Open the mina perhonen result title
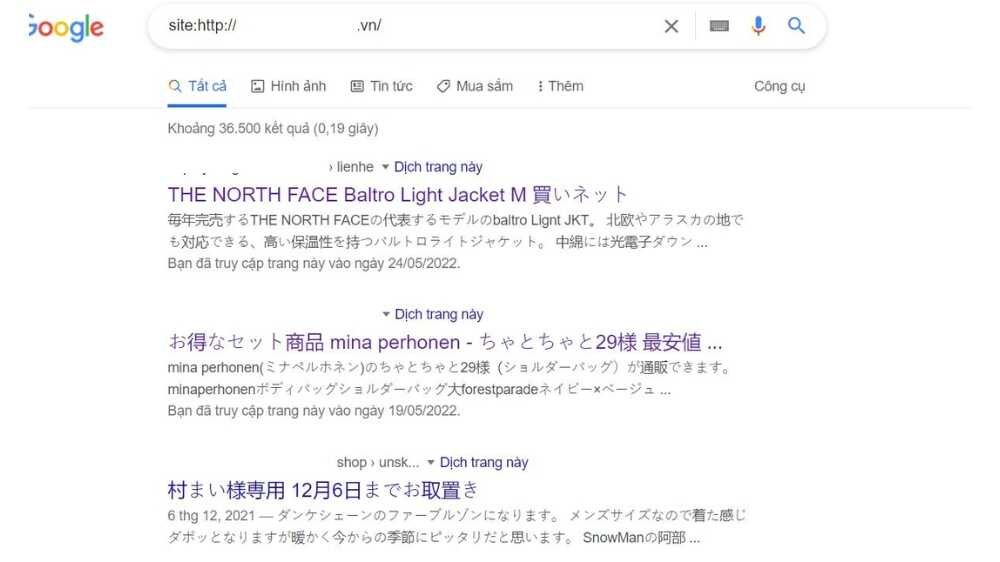This screenshot has width=1000, height=562. (445, 343)
